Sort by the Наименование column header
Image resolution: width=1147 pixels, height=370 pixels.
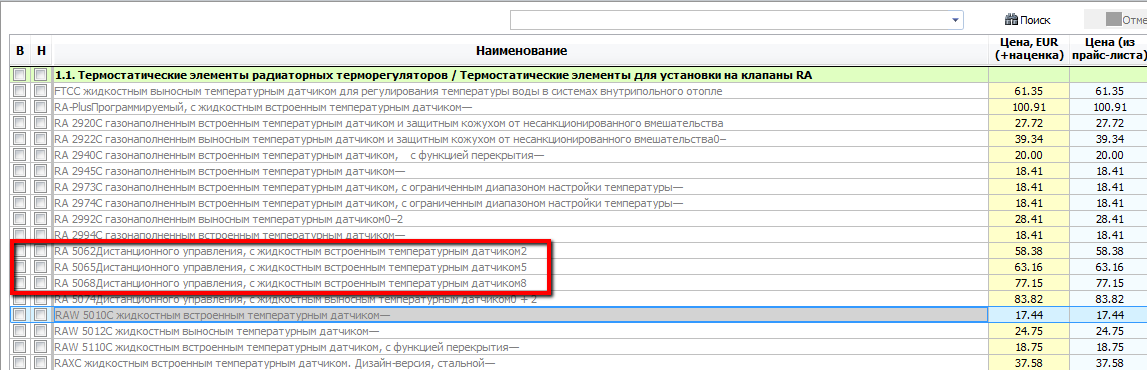coord(521,50)
